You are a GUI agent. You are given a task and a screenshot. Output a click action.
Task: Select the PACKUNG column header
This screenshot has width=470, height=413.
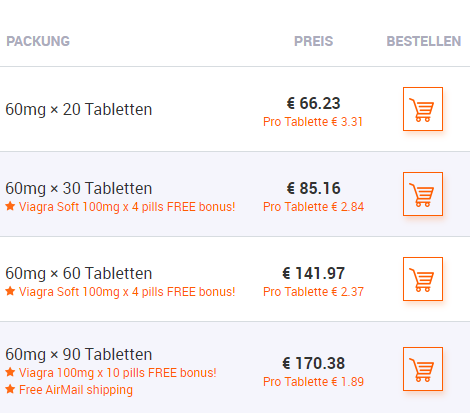coord(38,41)
